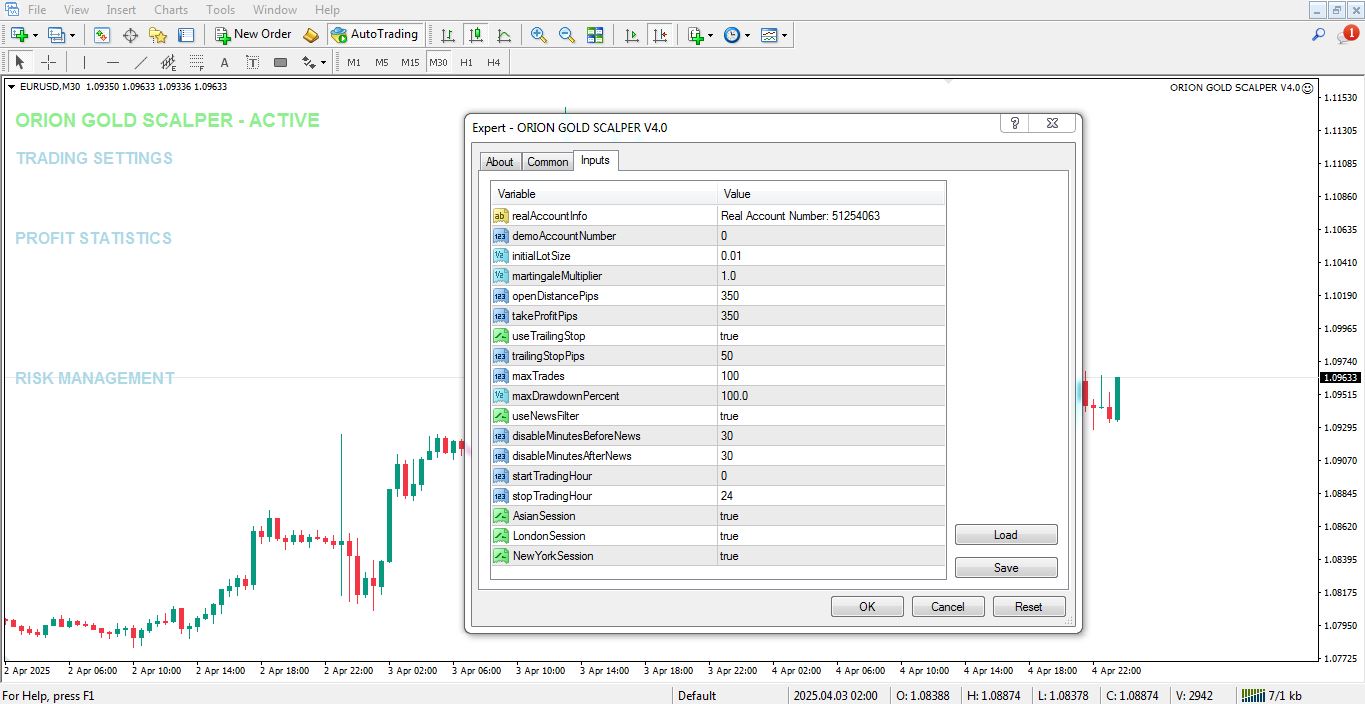Screen dimensions: 1365x704
Task: Open the MetaEditor book icon
Action: (311, 35)
